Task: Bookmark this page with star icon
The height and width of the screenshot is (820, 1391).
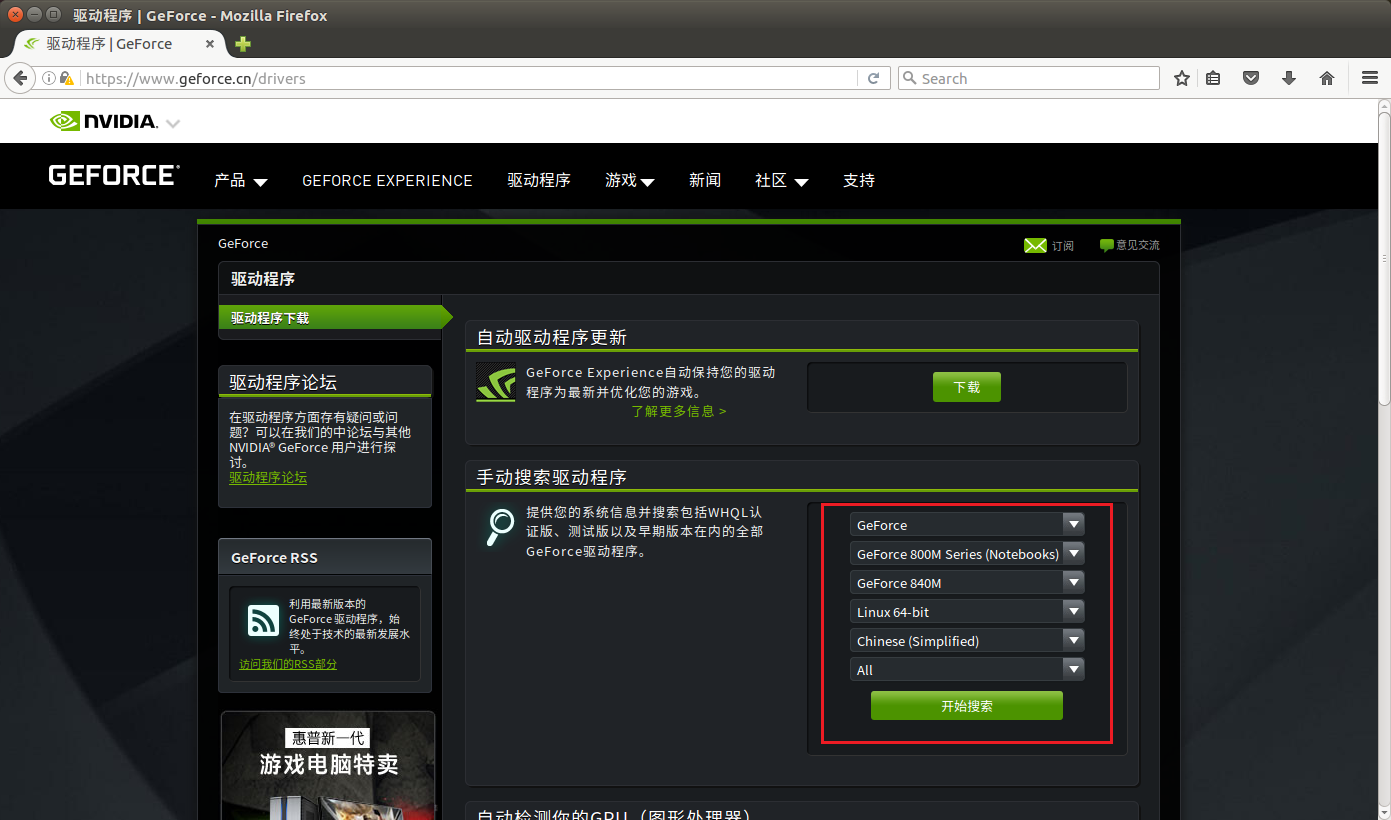Action: [x=1182, y=78]
